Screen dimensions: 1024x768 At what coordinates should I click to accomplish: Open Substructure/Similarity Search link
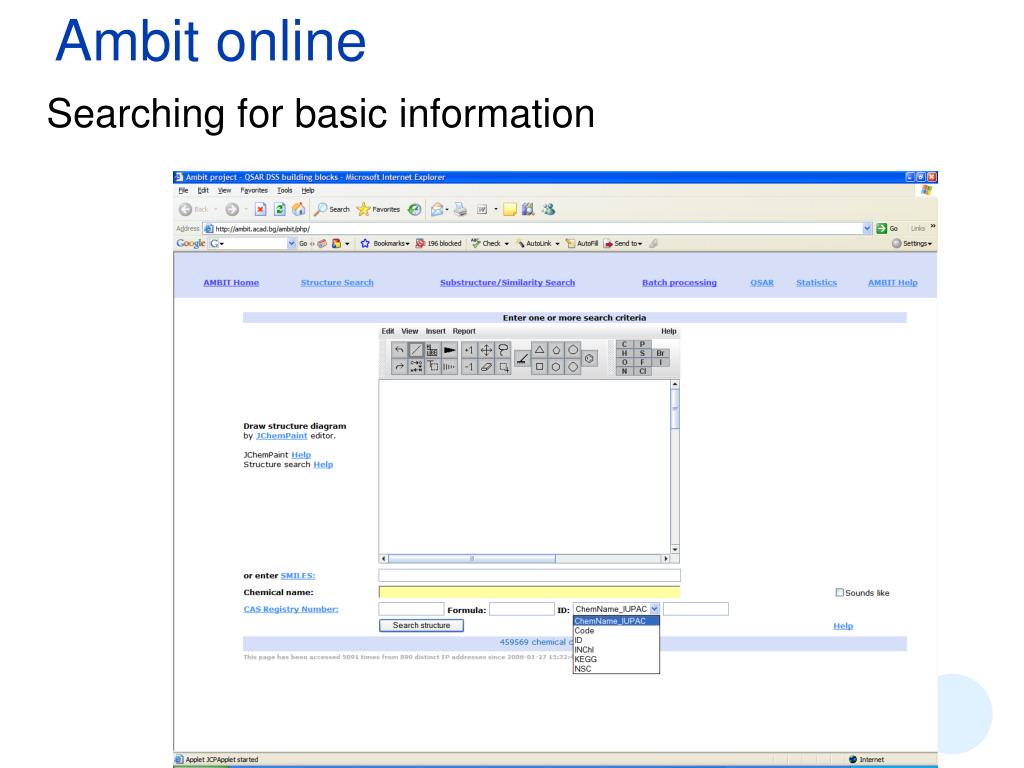pos(507,283)
